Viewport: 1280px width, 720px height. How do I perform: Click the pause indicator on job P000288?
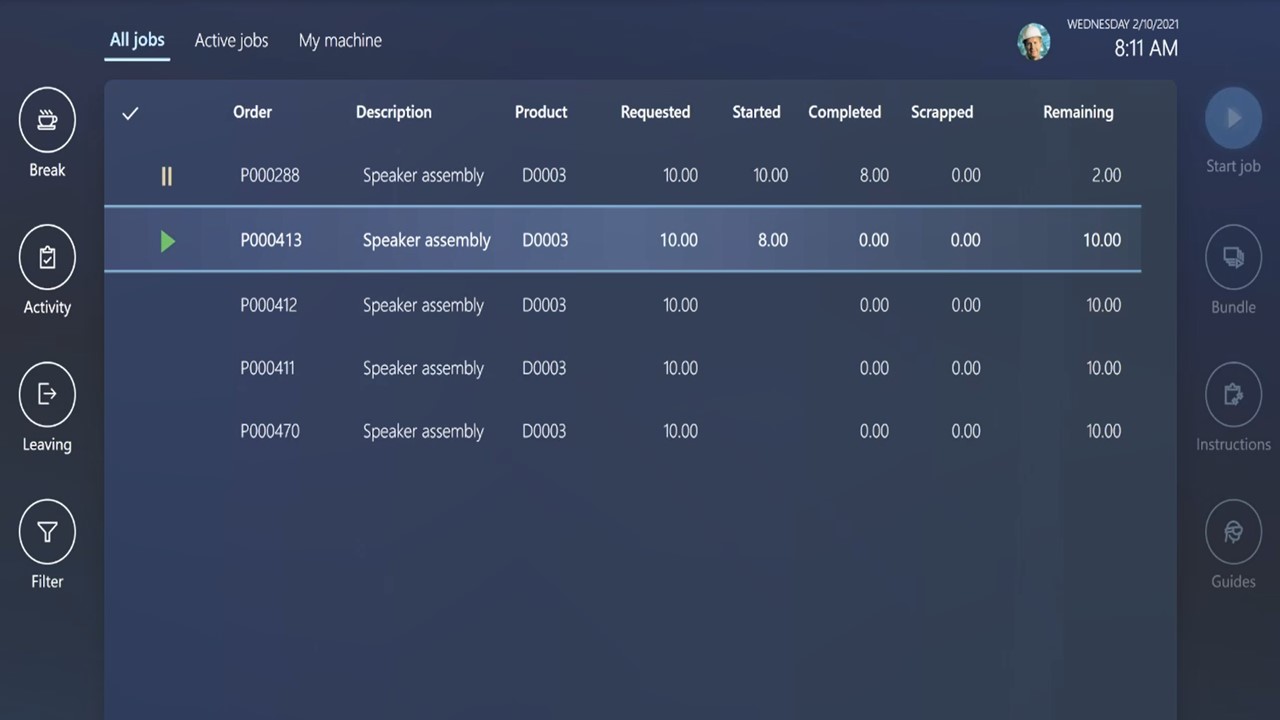point(167,175)
